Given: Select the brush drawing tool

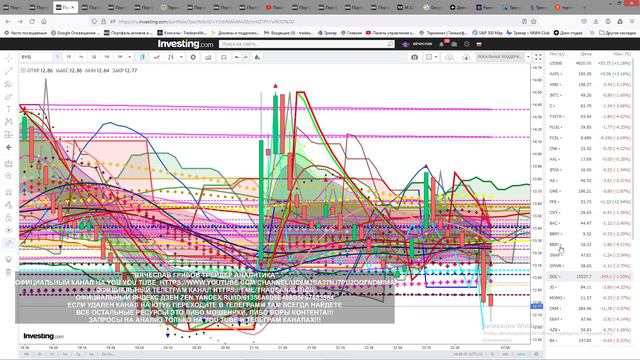Looking at the screenshot, I should coord(9,97).
